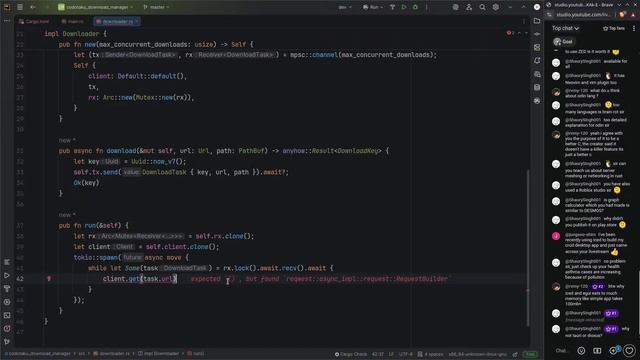Open the project name dropdown in title bar

coord(96,7)
